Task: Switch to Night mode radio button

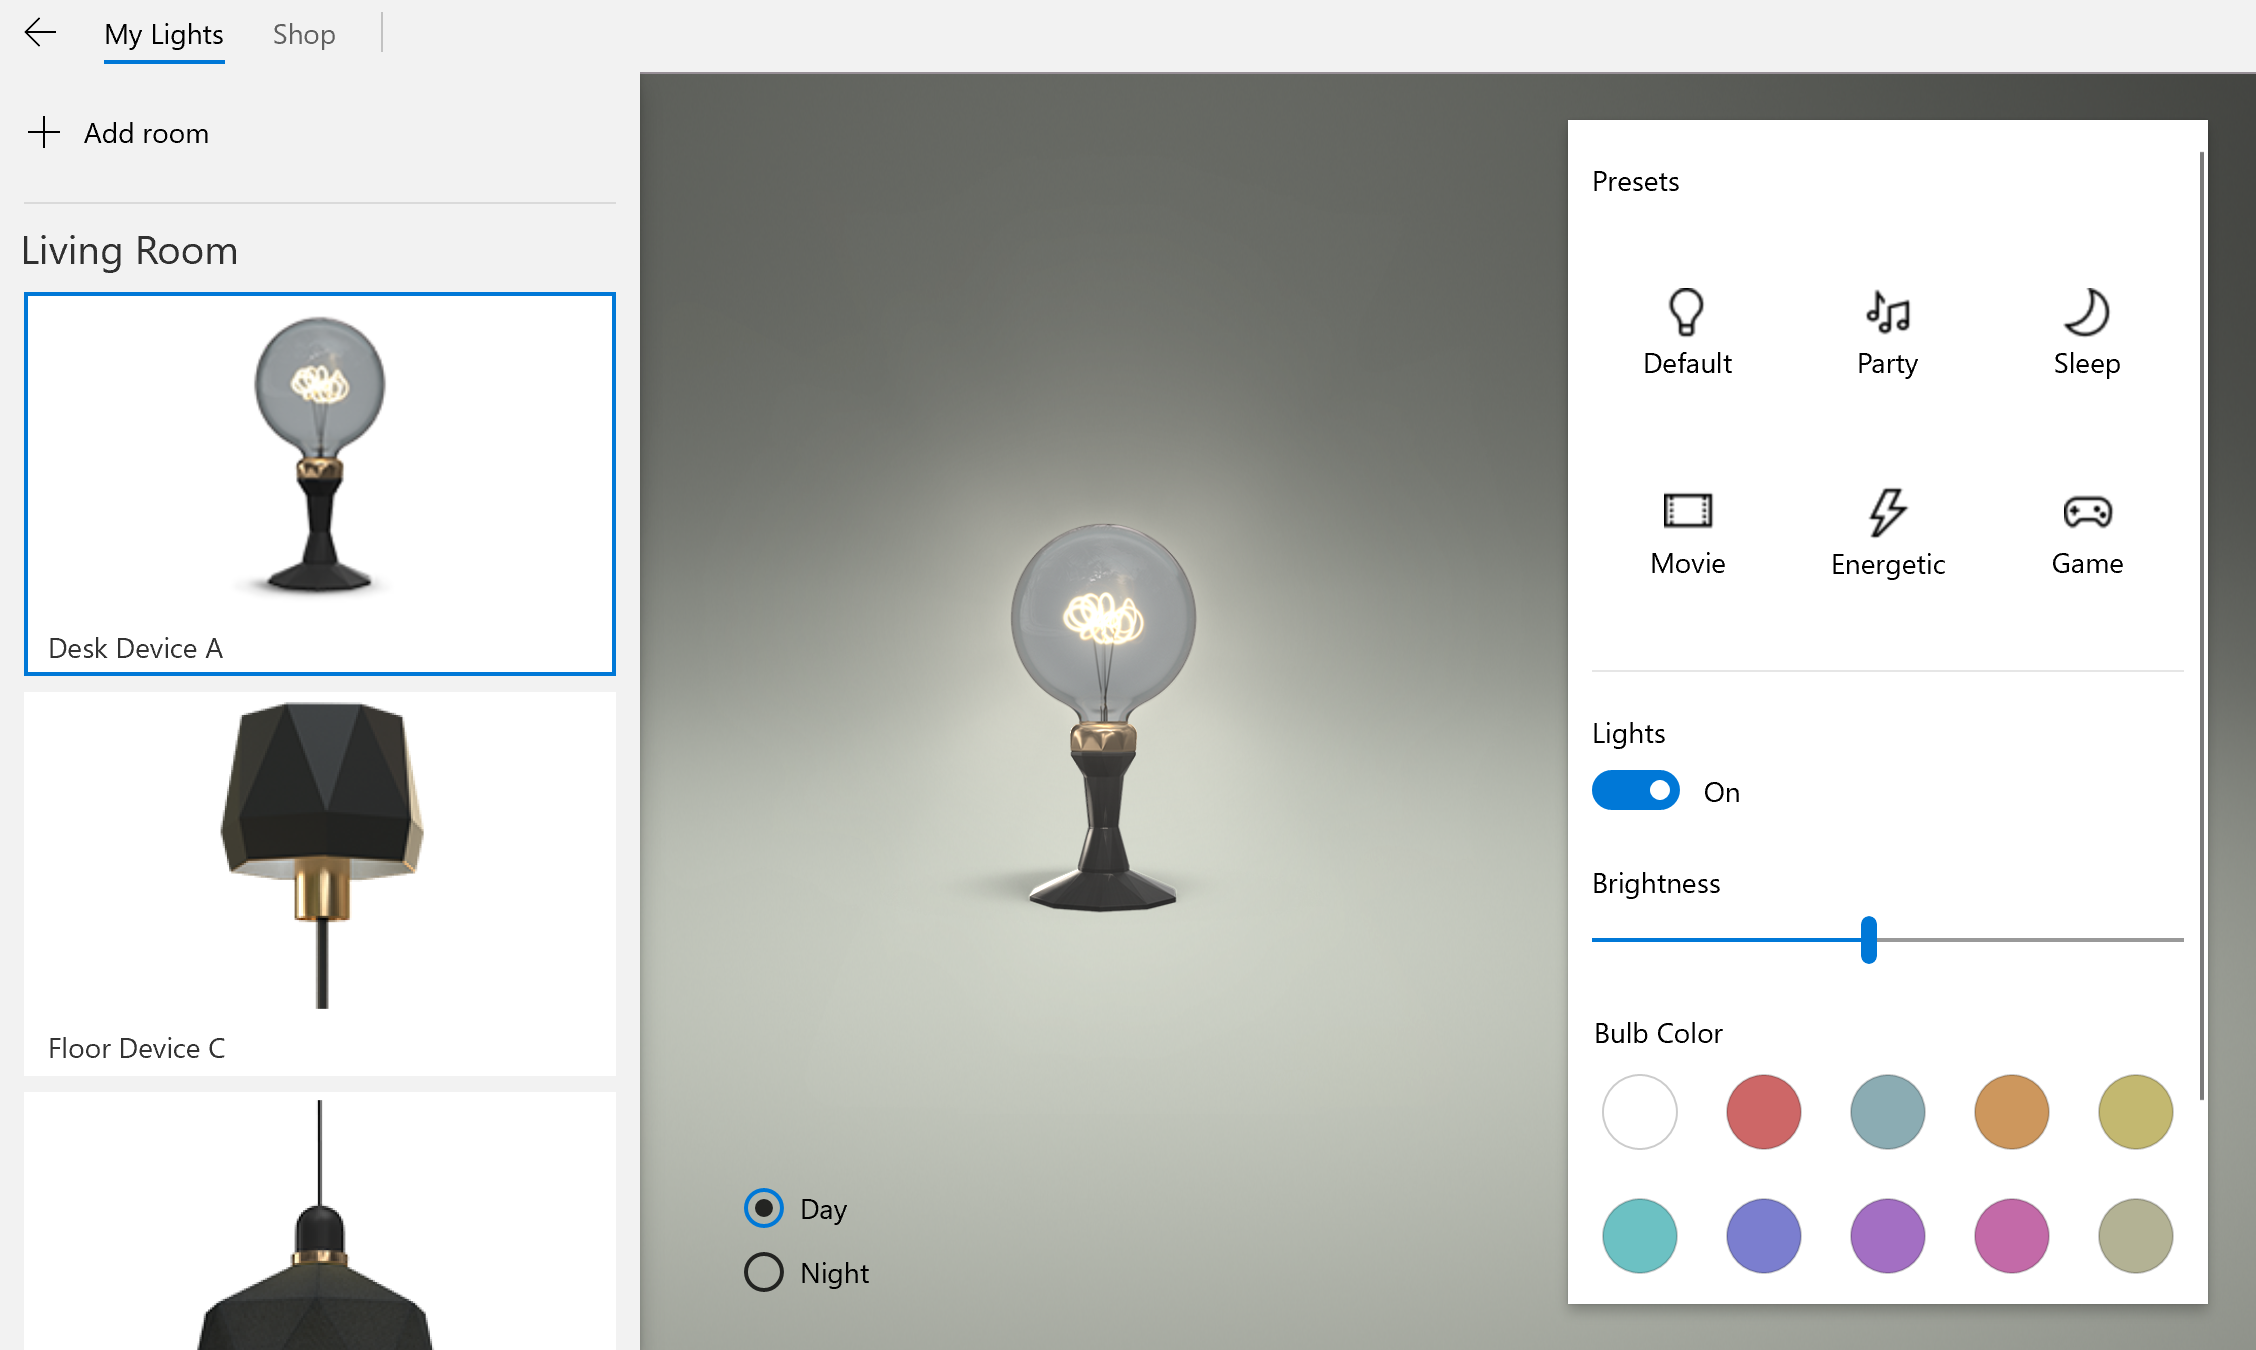Action: coord(764,1272)
